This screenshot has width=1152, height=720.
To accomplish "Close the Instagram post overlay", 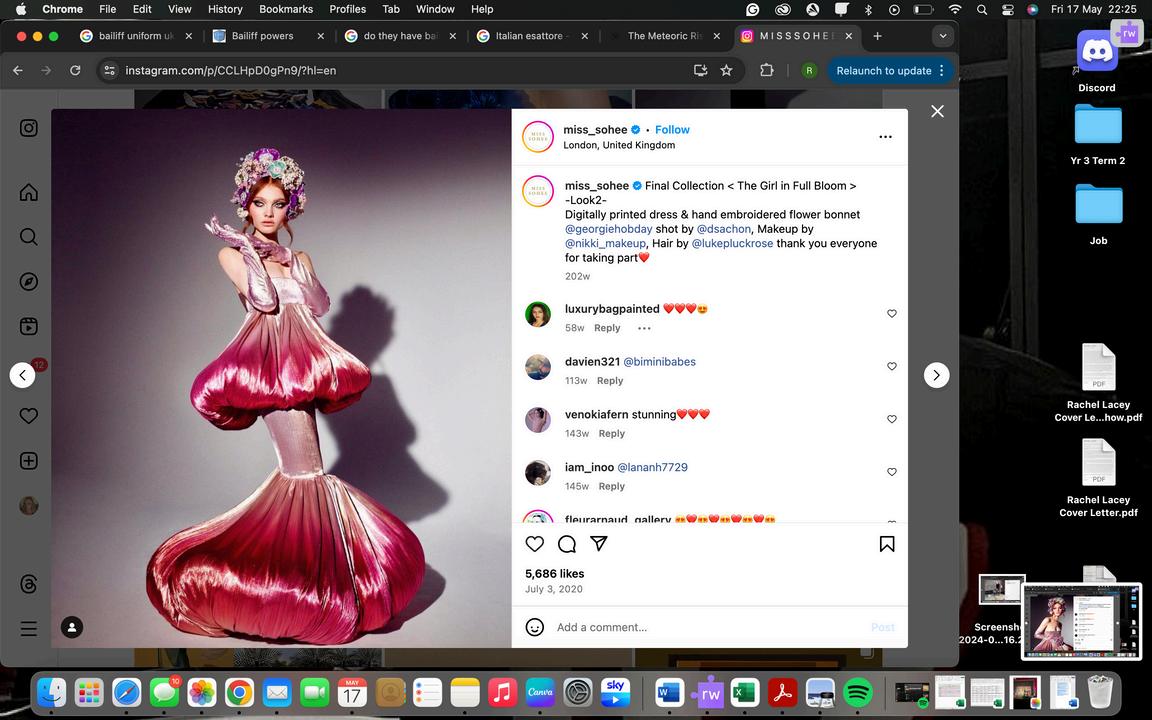I will (937, 111).
